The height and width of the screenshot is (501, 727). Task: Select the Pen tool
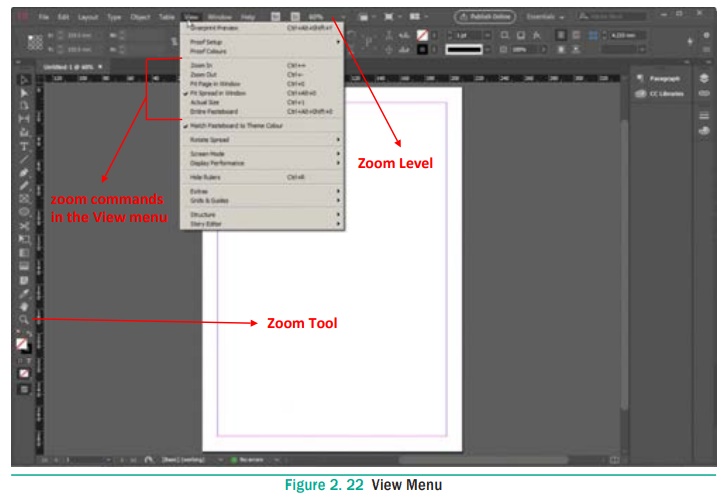pos(24,173)
